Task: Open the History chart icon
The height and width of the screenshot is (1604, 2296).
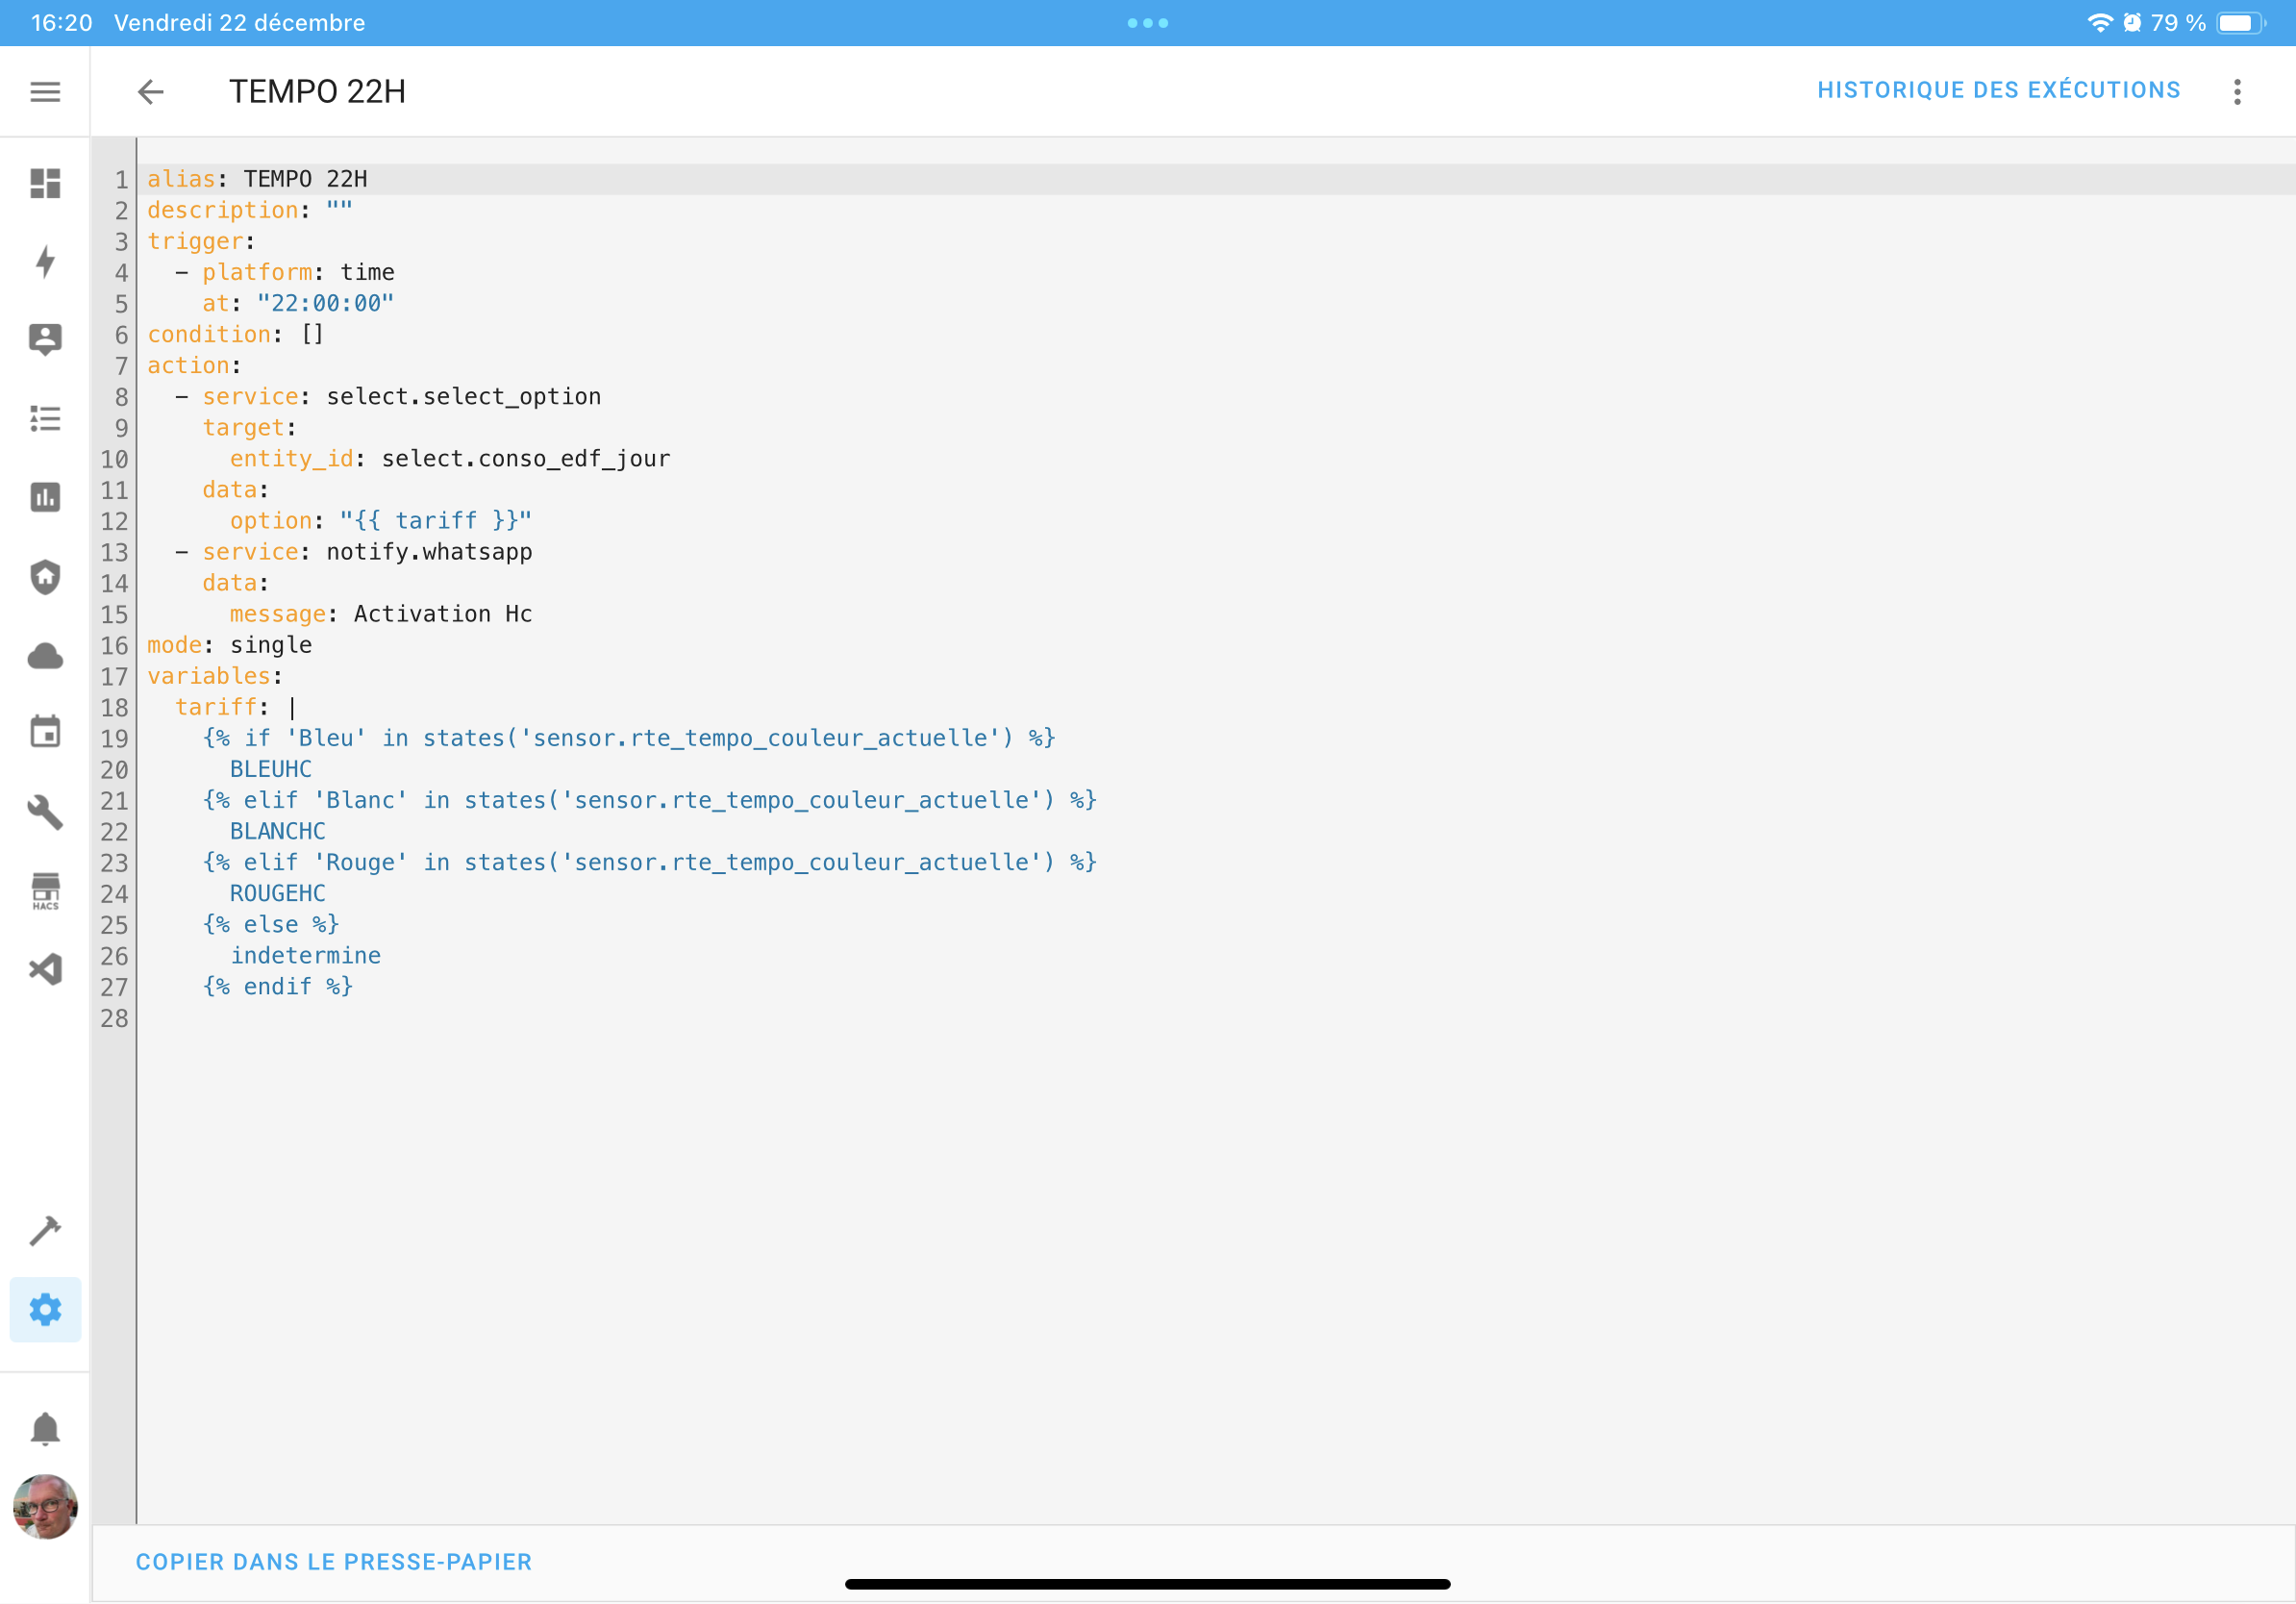Action: 45,498
